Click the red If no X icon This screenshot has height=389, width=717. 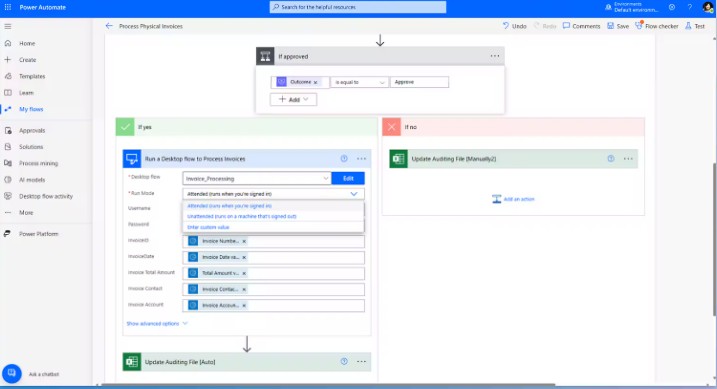(x=391, y=127)
